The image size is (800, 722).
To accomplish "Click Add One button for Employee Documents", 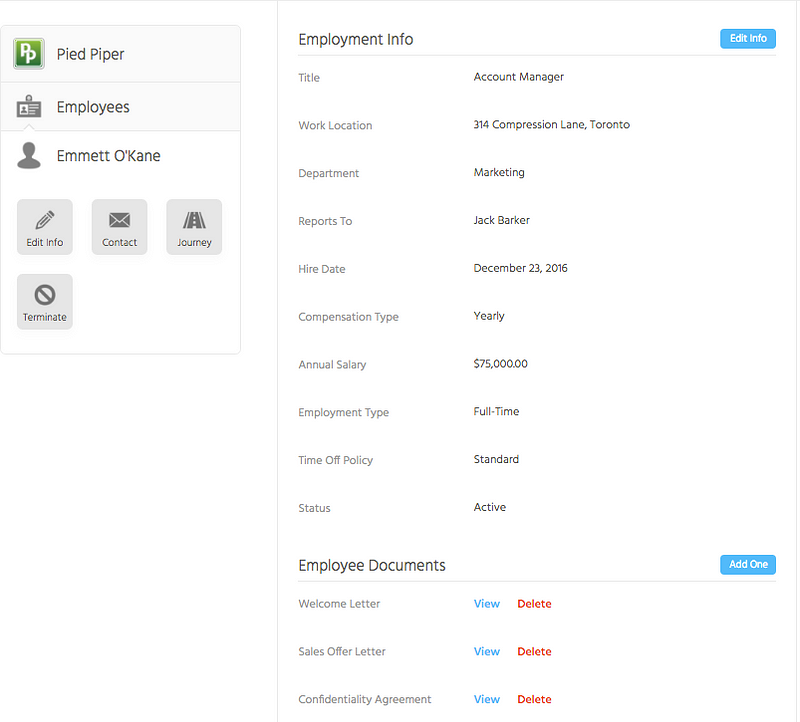I will (x=748, y=565).
